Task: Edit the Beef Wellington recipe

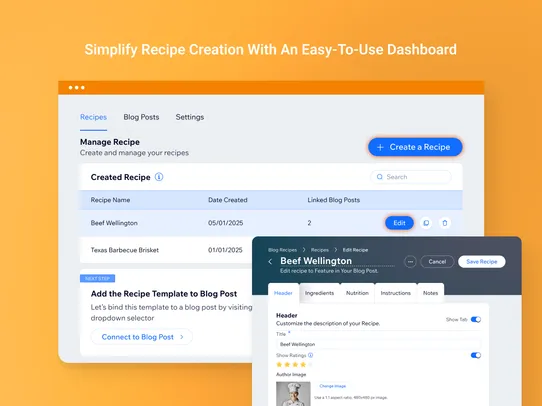Action: point(399,223)
